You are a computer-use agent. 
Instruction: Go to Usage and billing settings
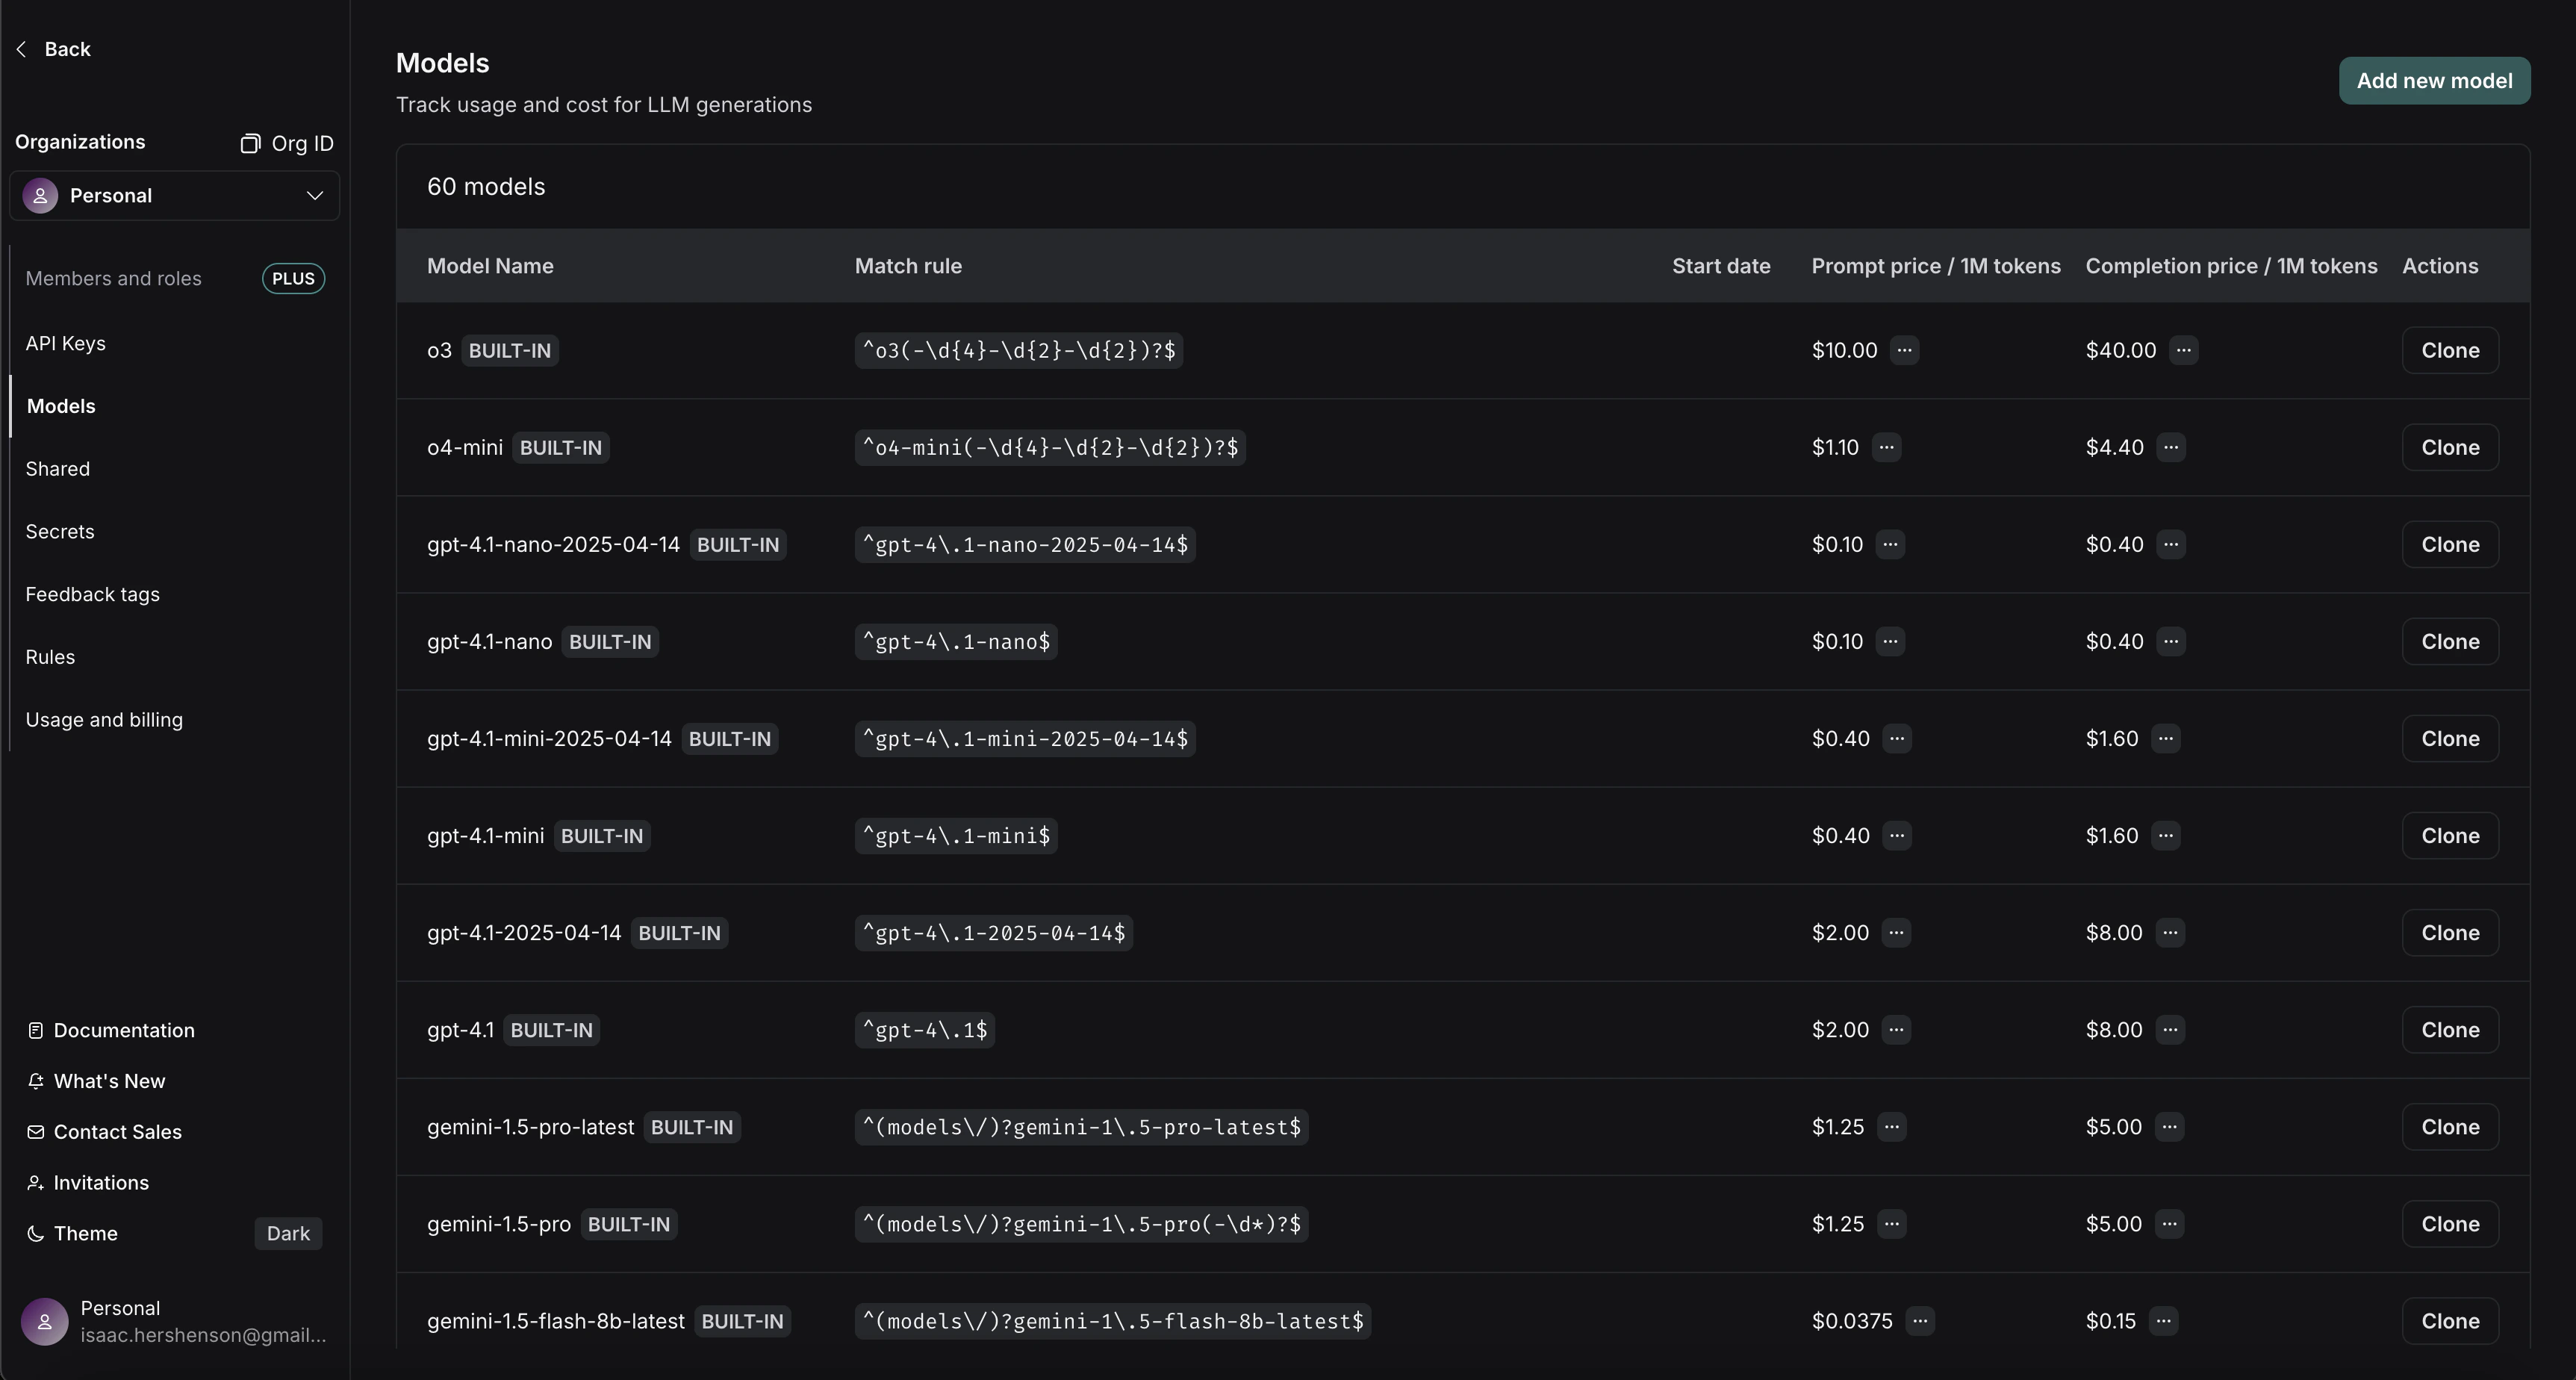point(104,720)
